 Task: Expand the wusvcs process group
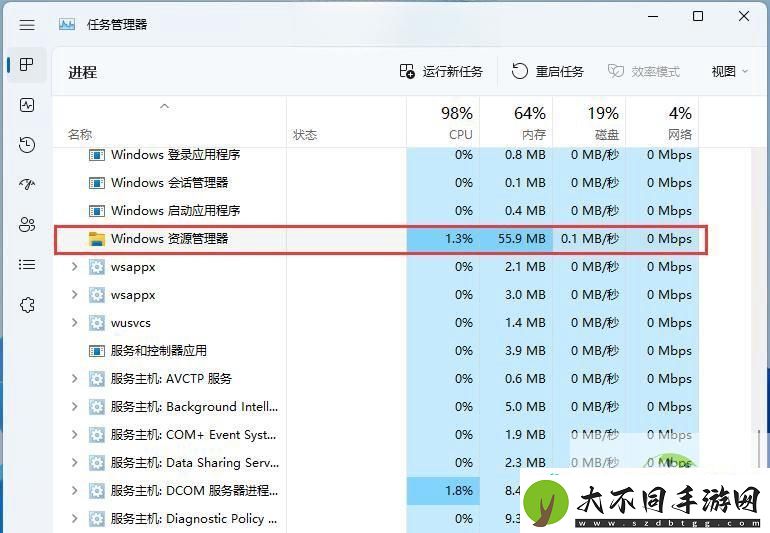click(75, 323)
